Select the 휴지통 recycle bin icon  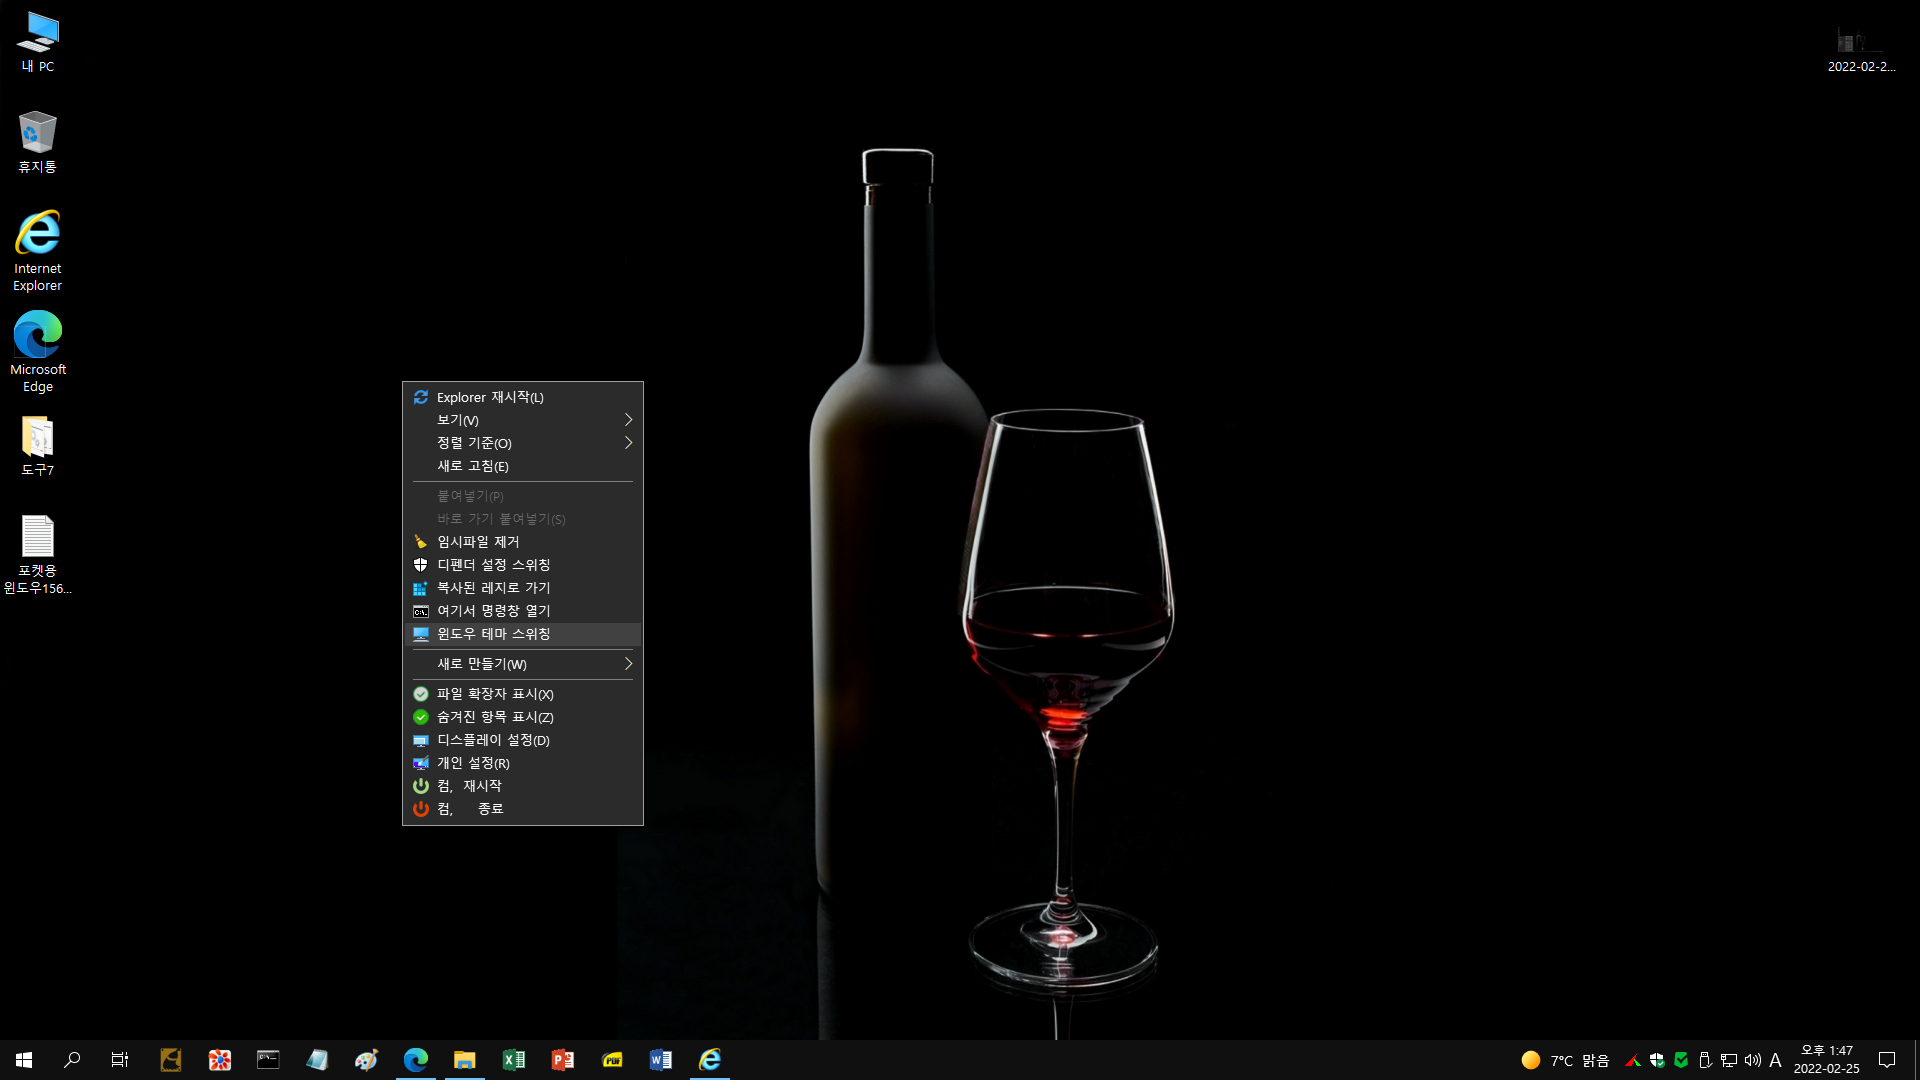tap(38, 142)
